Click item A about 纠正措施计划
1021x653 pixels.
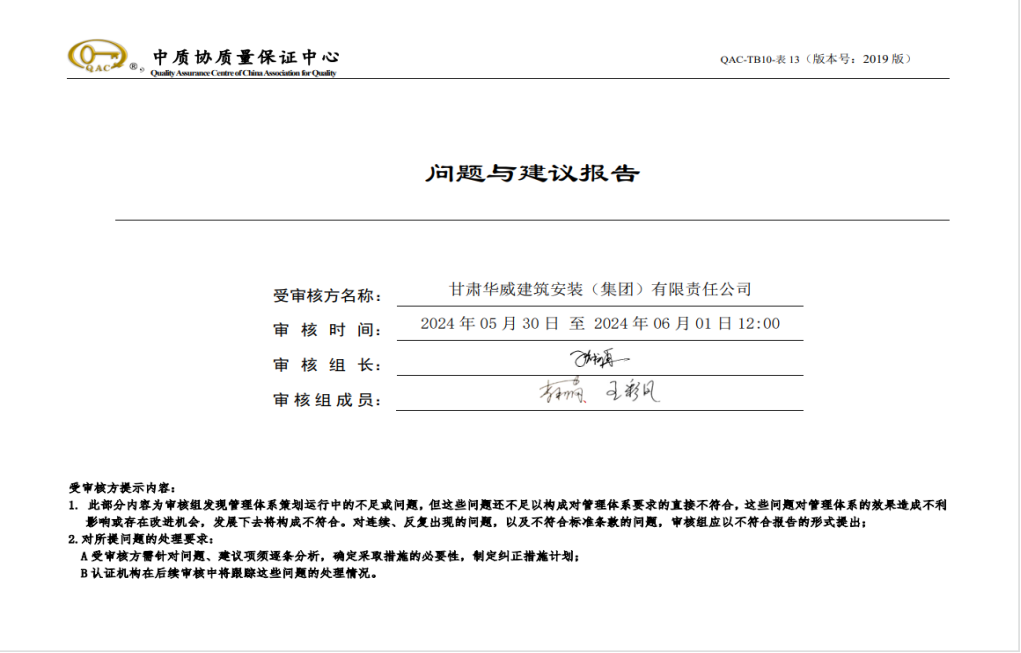point(330,556)
